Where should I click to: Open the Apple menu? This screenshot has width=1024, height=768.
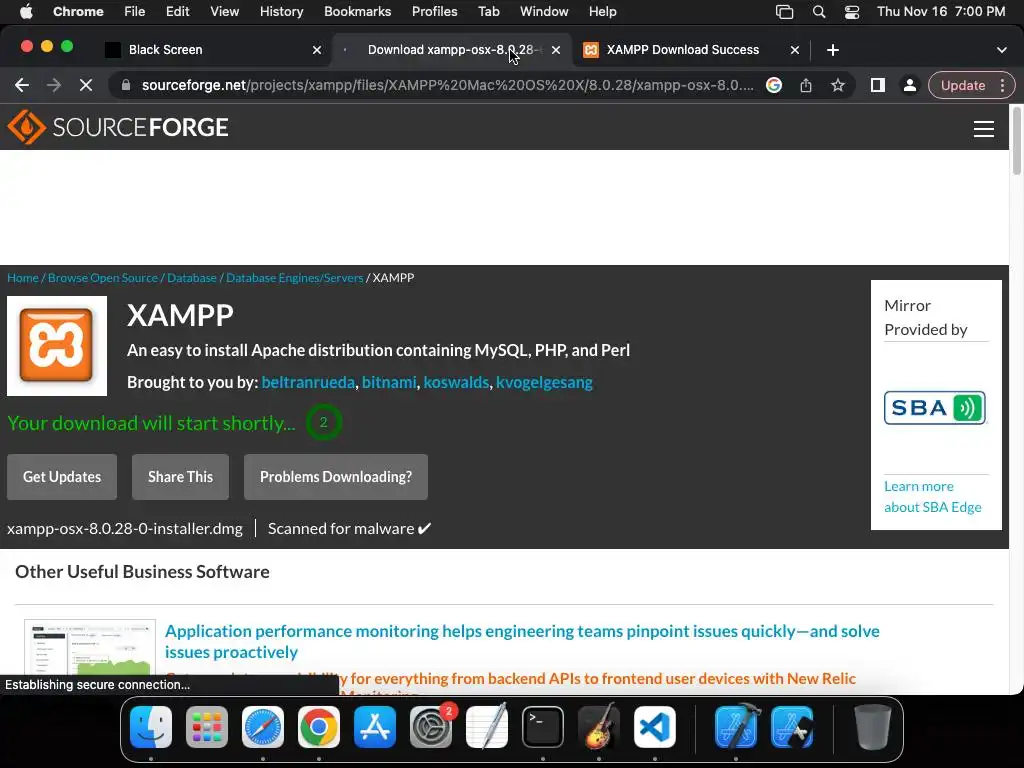tap(26, 12)
